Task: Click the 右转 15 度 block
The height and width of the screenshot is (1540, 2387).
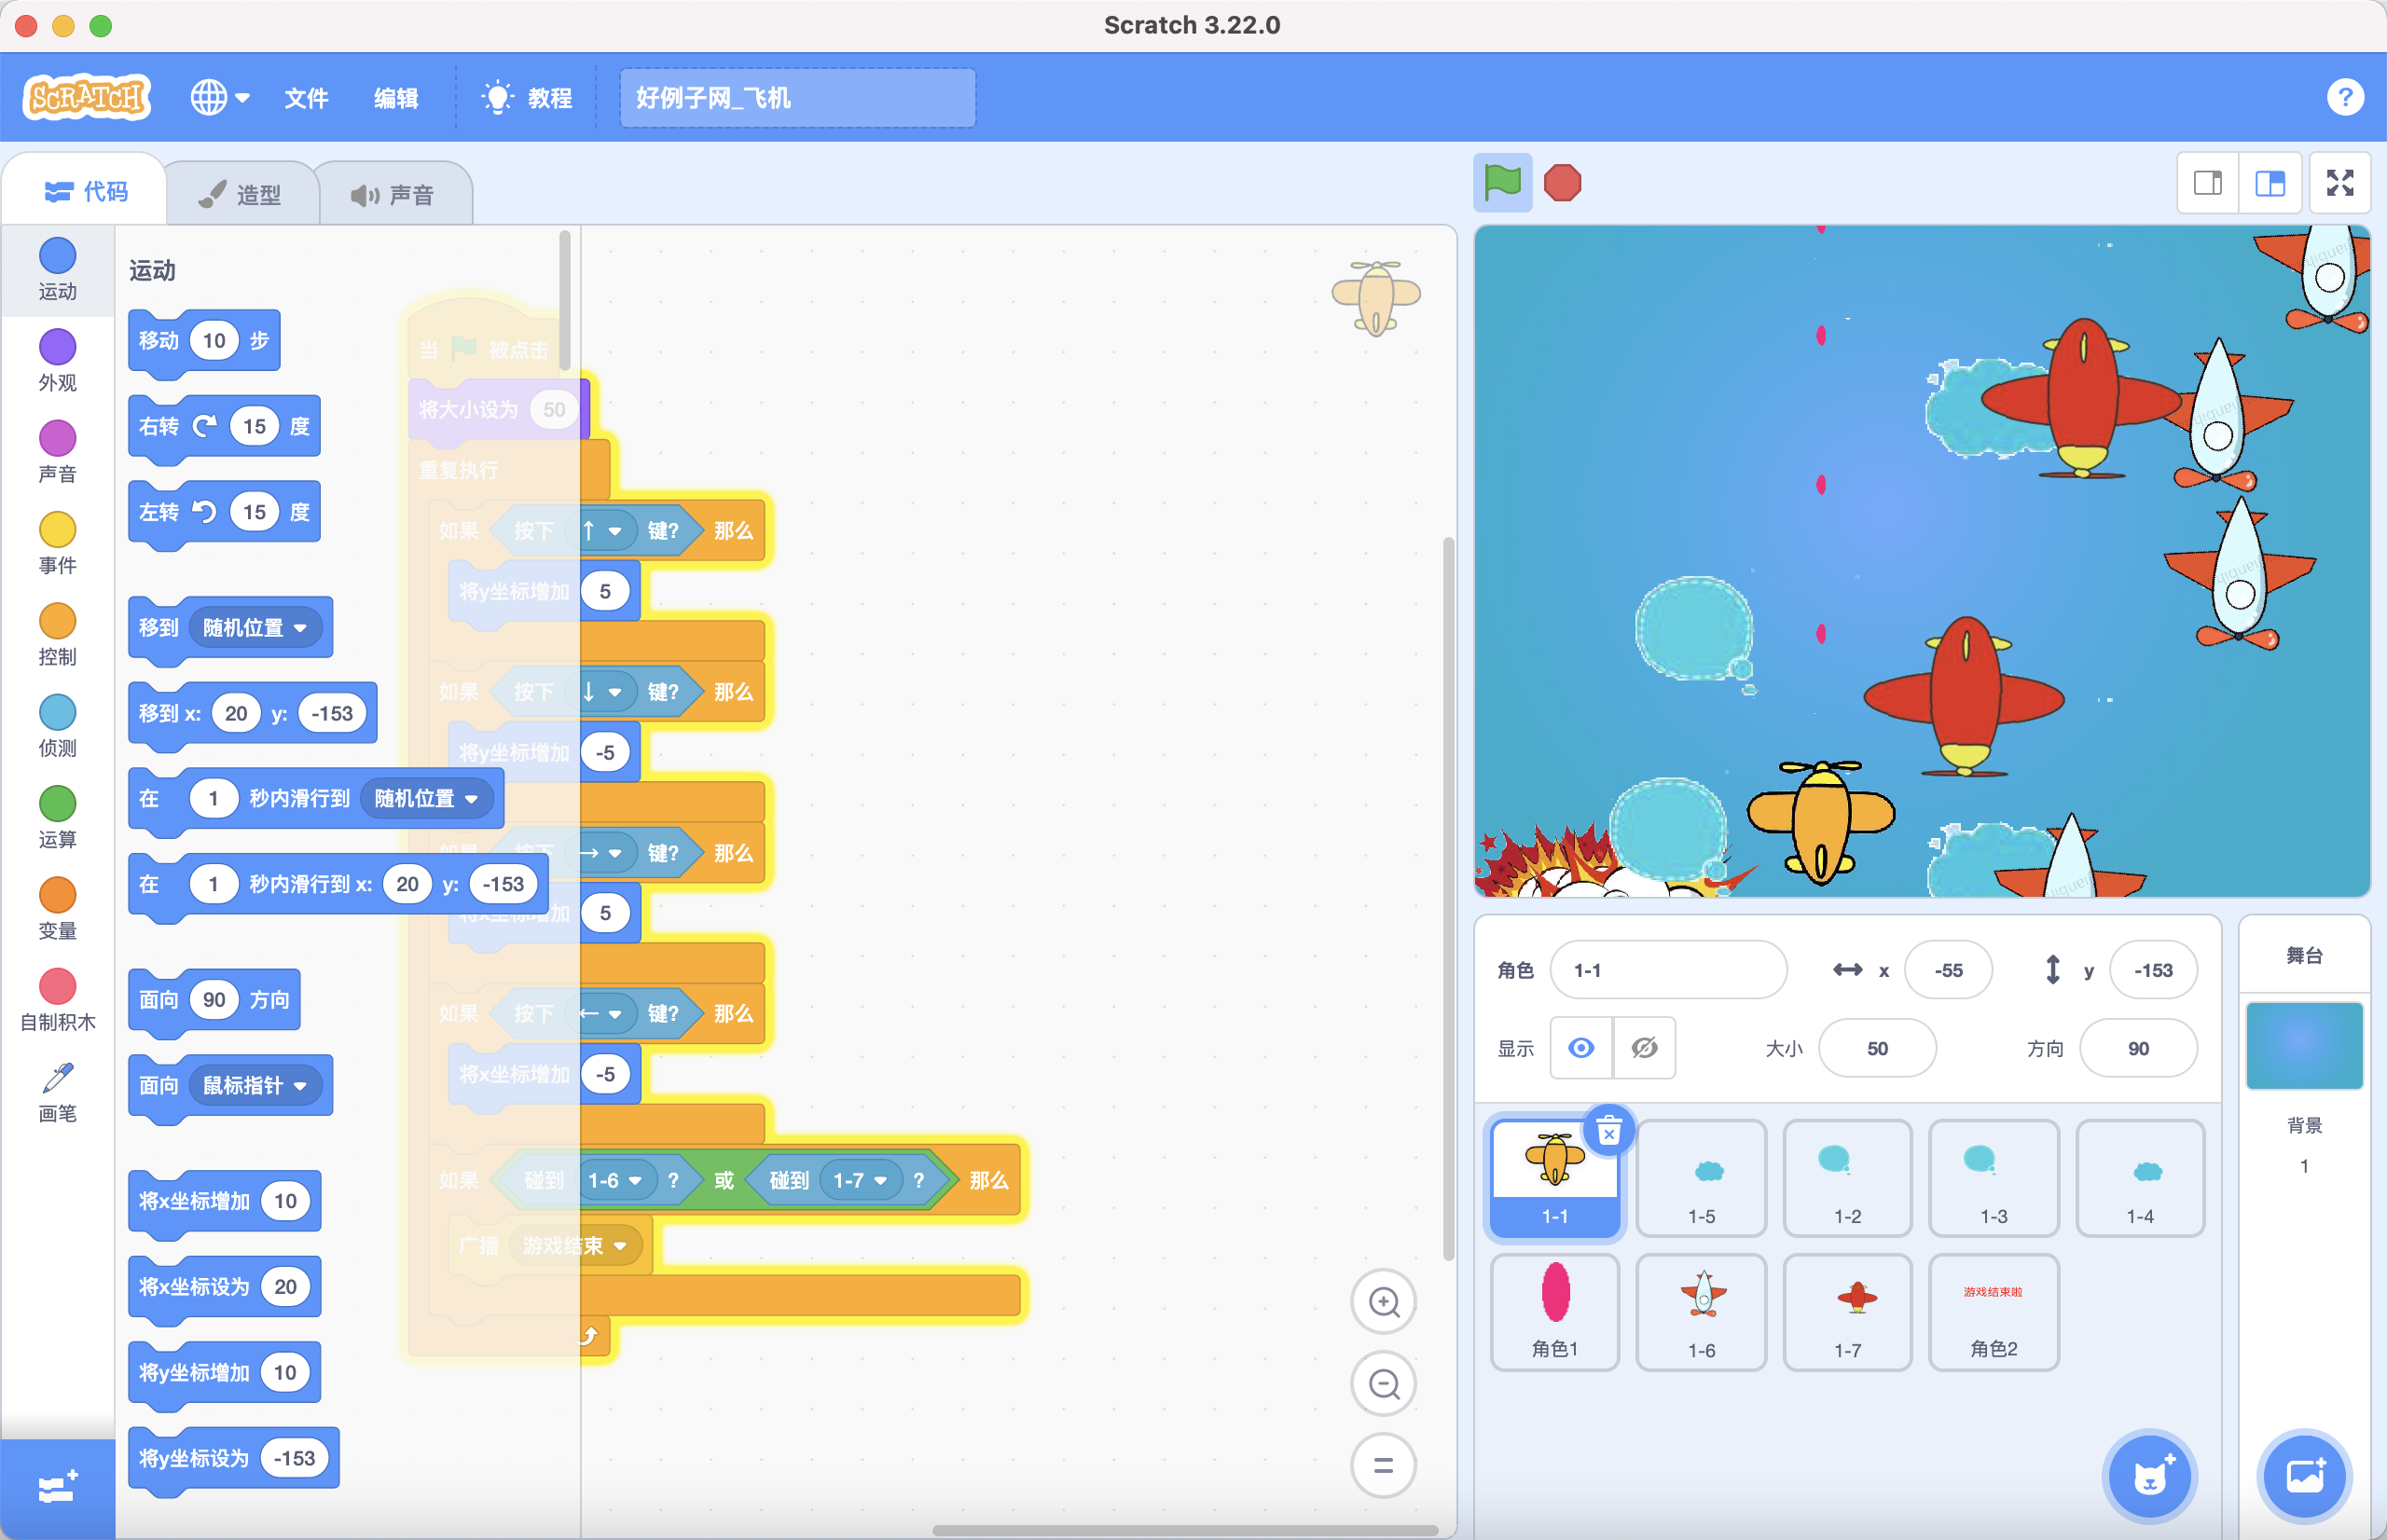Action: [x=224, y=429]
